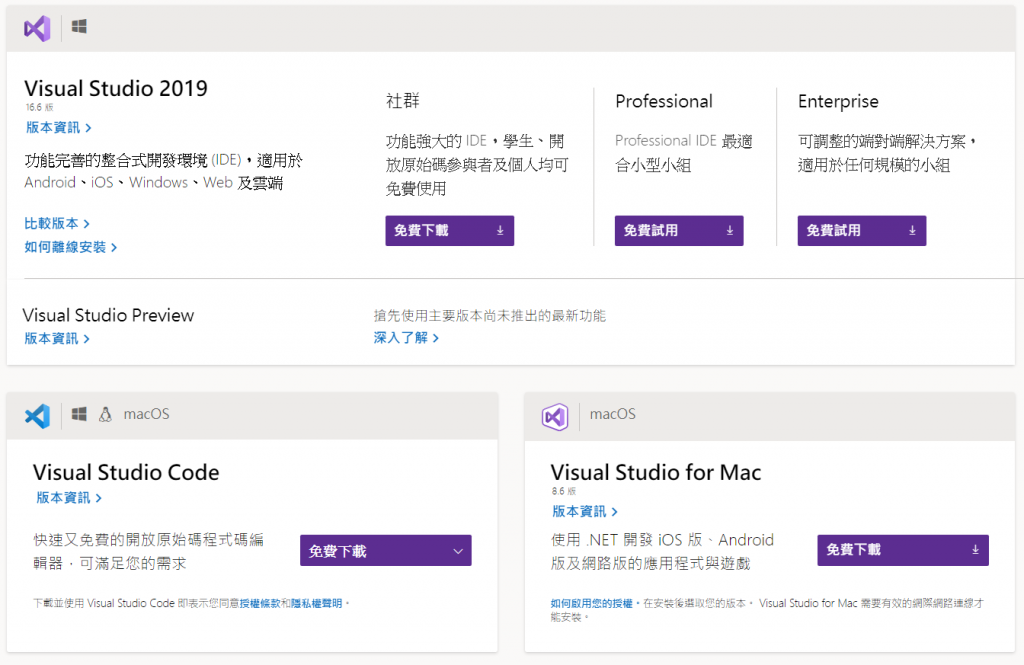Image resolution: width=1024 pixels, height=665 pixels.
Task: Start Professional 免費試用 trial
Action: coord(679,231)
